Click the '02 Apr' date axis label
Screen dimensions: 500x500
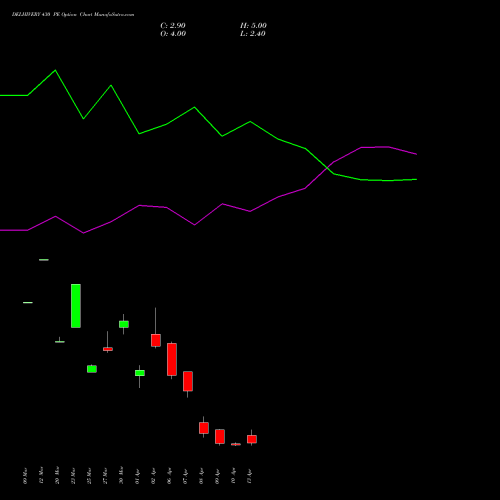[x=153, y=477]
